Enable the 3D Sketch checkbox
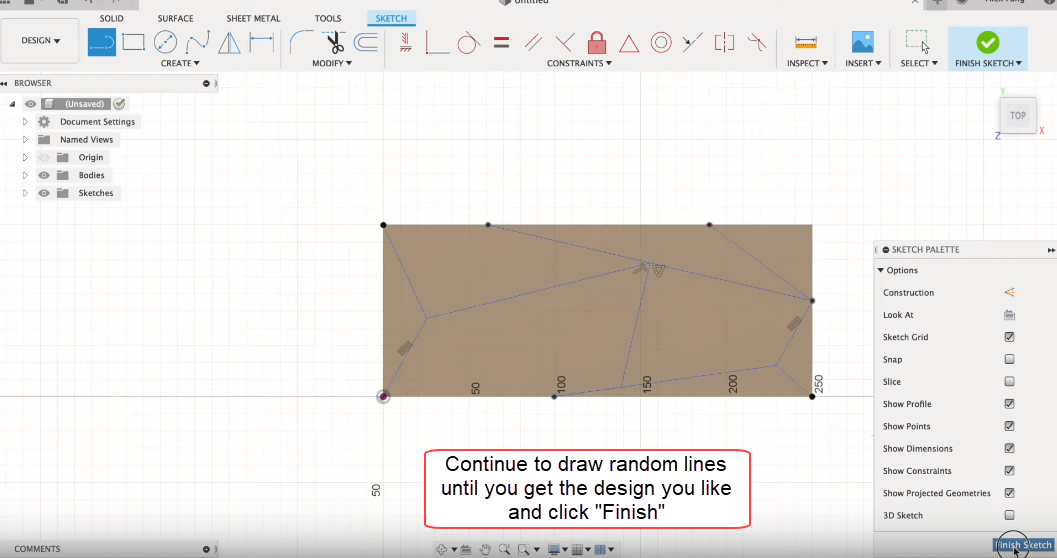Image resolution: width=1057 pixels, height=558 pixels. coord(1009,515)
